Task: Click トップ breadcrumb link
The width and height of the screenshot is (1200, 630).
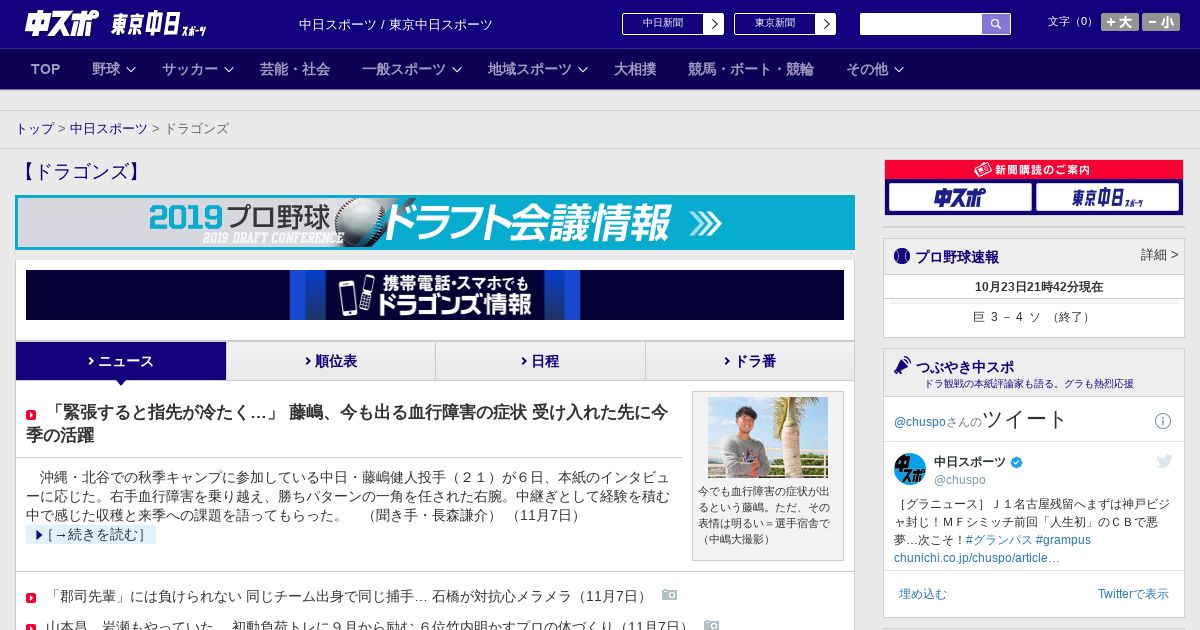Action: 34,129
